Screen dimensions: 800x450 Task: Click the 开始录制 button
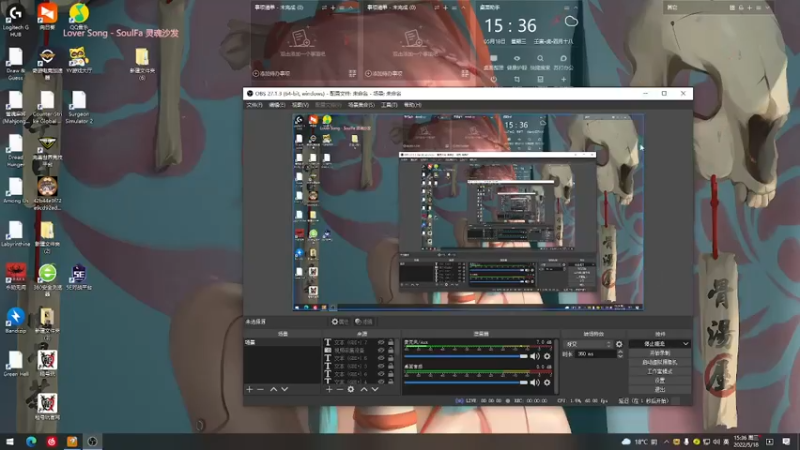click(x=660, y=353)
